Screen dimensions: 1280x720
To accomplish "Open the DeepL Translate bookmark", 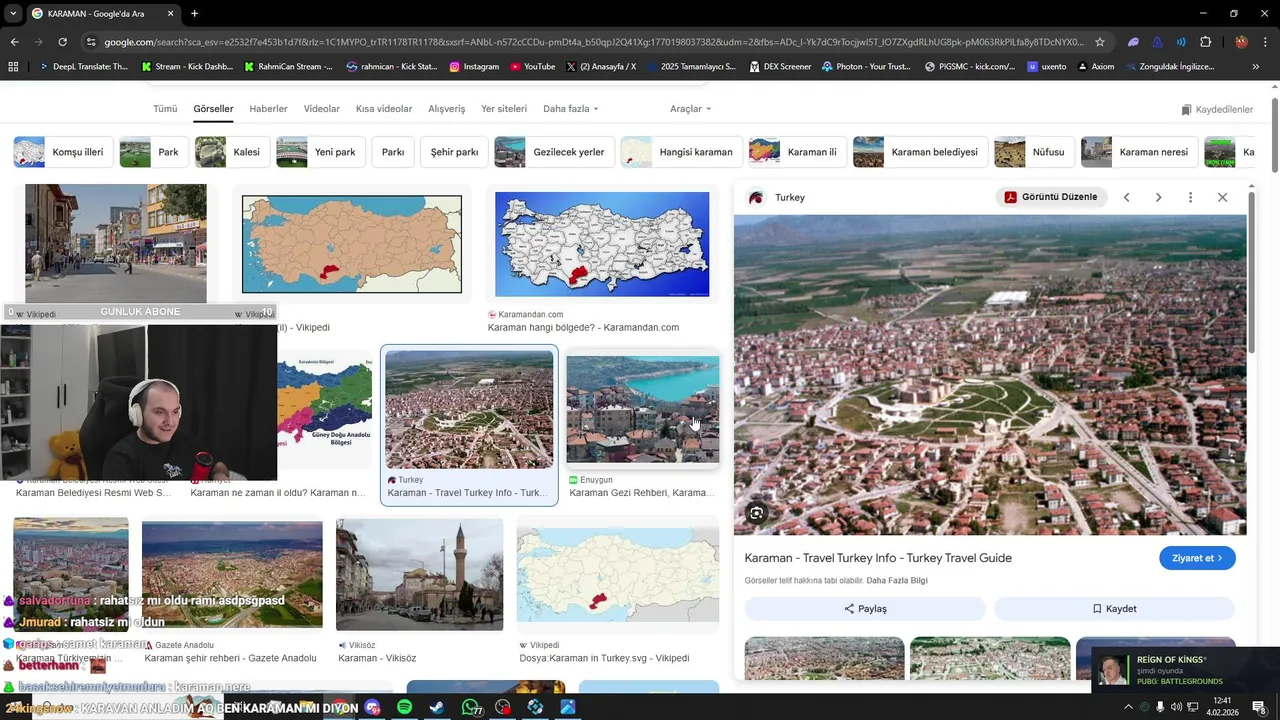I will (83, 67).
